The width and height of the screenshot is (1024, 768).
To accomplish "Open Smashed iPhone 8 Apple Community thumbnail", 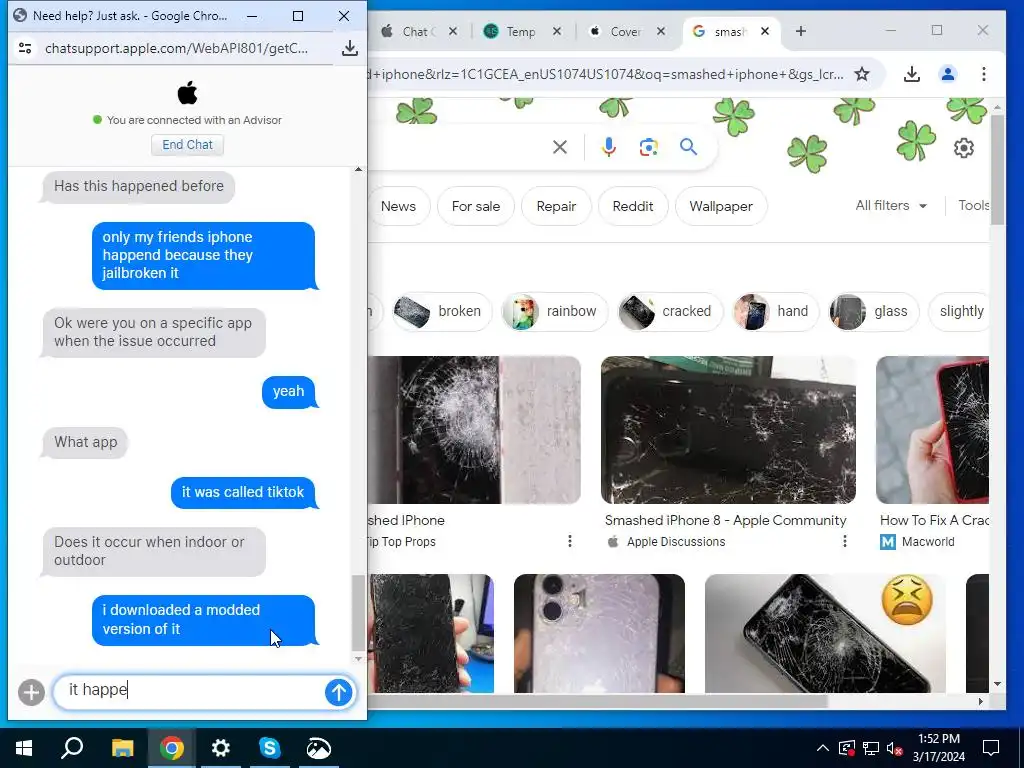I will (x=728, y=430).
